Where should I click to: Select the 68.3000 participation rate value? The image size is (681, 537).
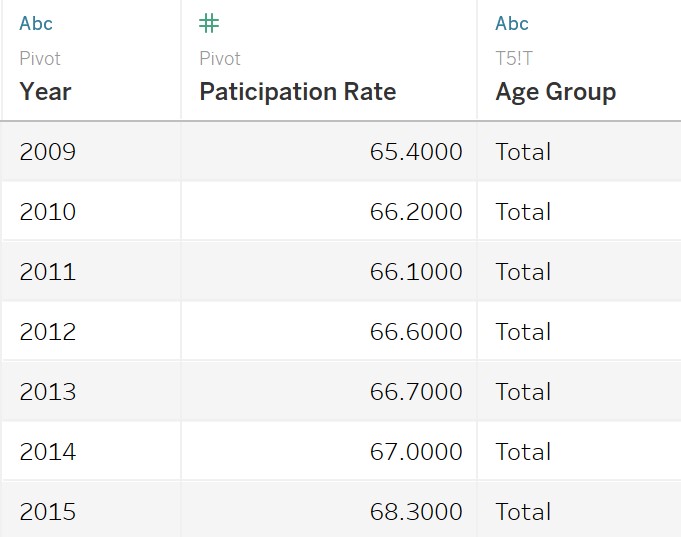pyautogui.click(x=416, y=512)
